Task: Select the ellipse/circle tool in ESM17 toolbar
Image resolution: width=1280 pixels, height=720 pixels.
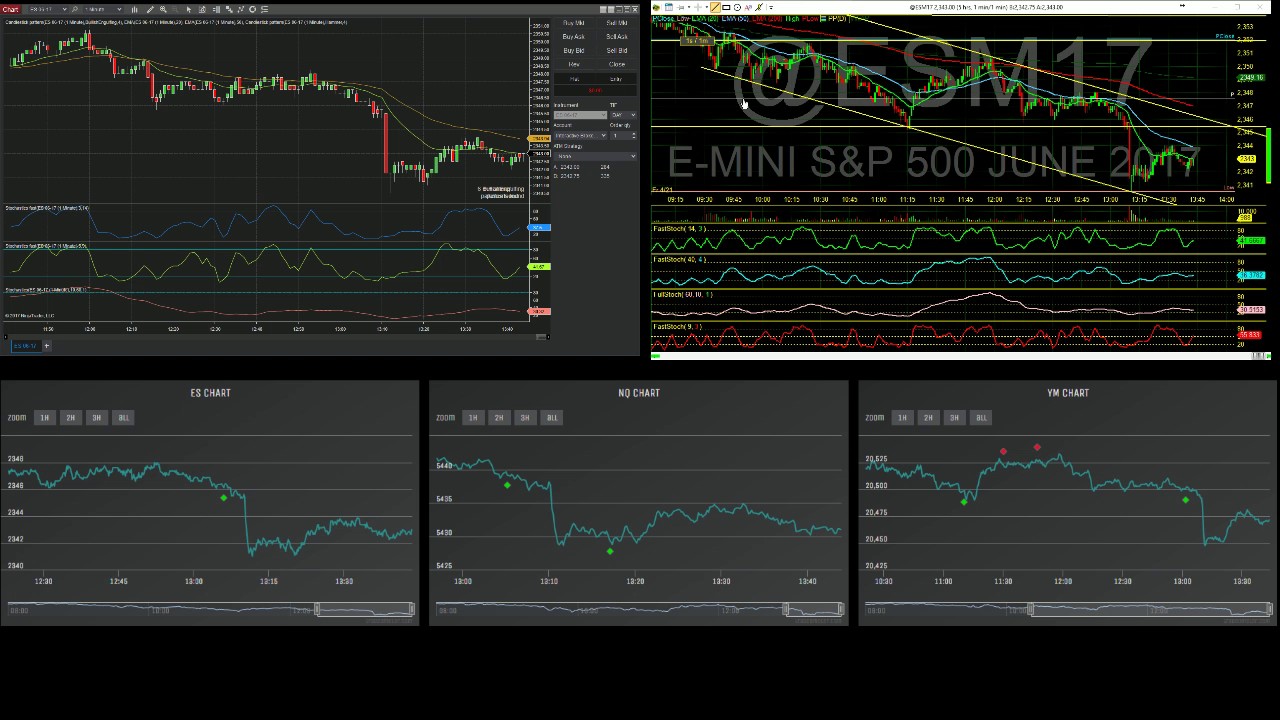Action: (737, 7)
